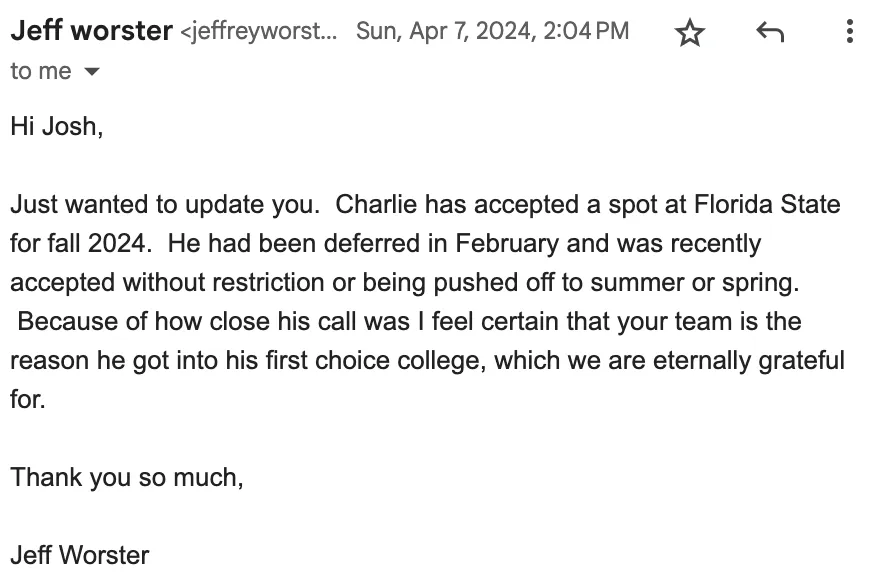Star this email from Jeff worster
This screenshot has height=582, width=880.
coord(690,33)
